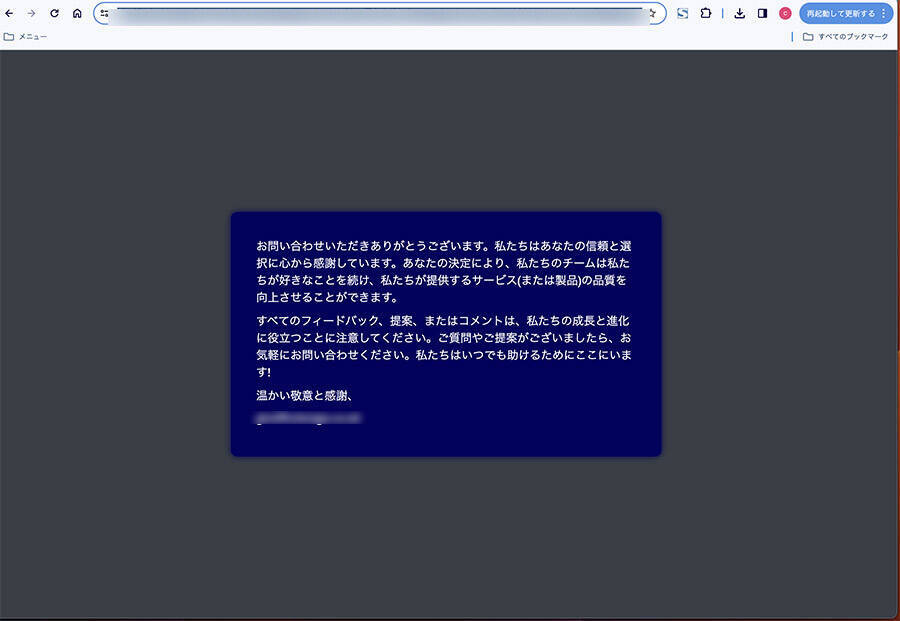
Task: View site information icon in address bar
Action: 104,13
